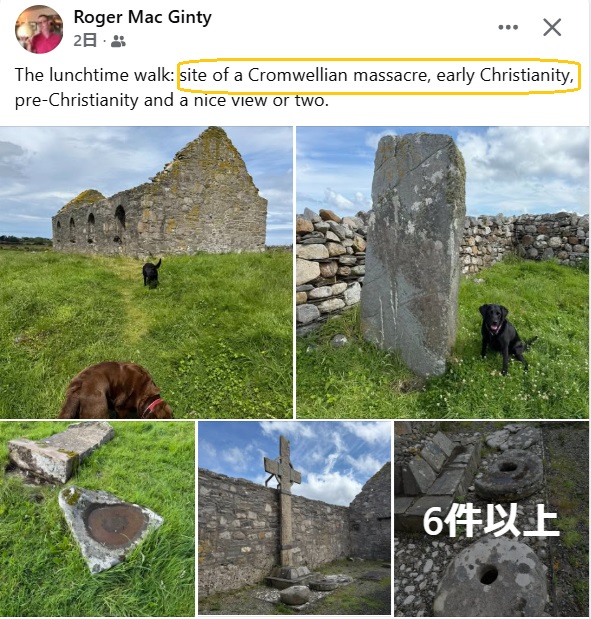Image resolution: width=591 pixels, height=619 pixels.
Task: Click the 2日 post timestamp
Action: pos(85,41)
